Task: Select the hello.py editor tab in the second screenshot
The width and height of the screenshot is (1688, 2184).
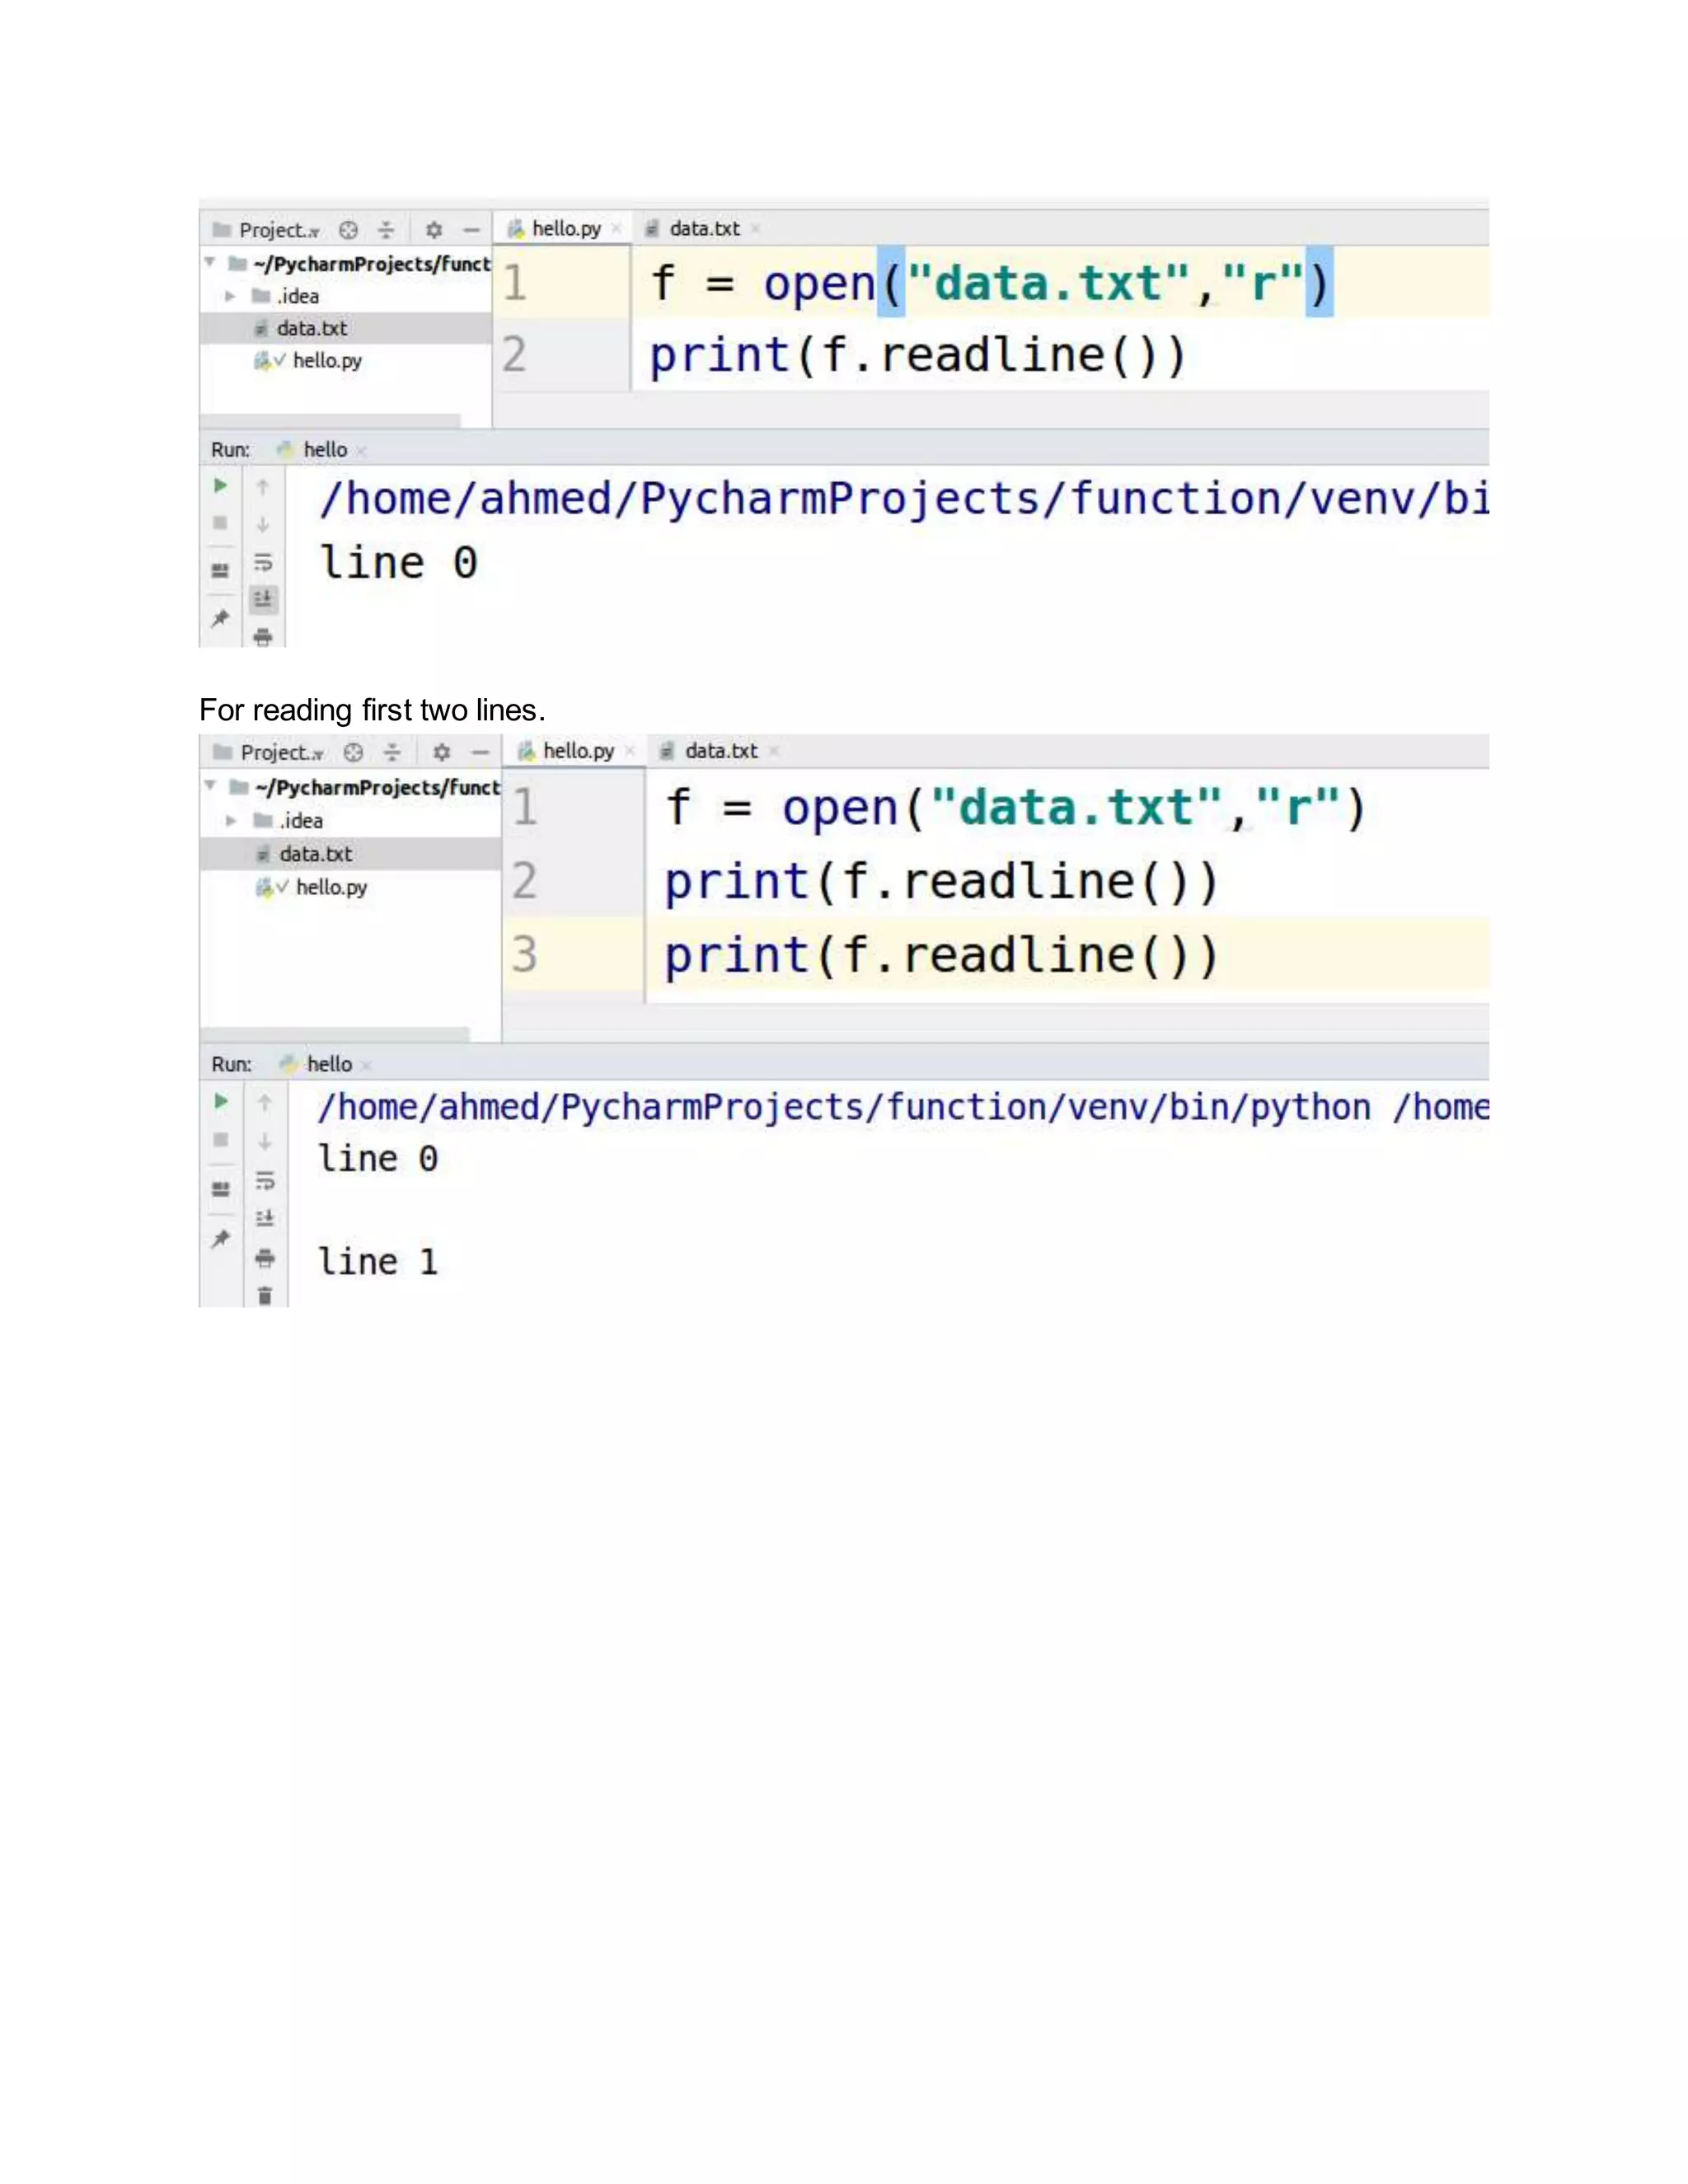Action: pyautogui.click(x=578, y=751)
